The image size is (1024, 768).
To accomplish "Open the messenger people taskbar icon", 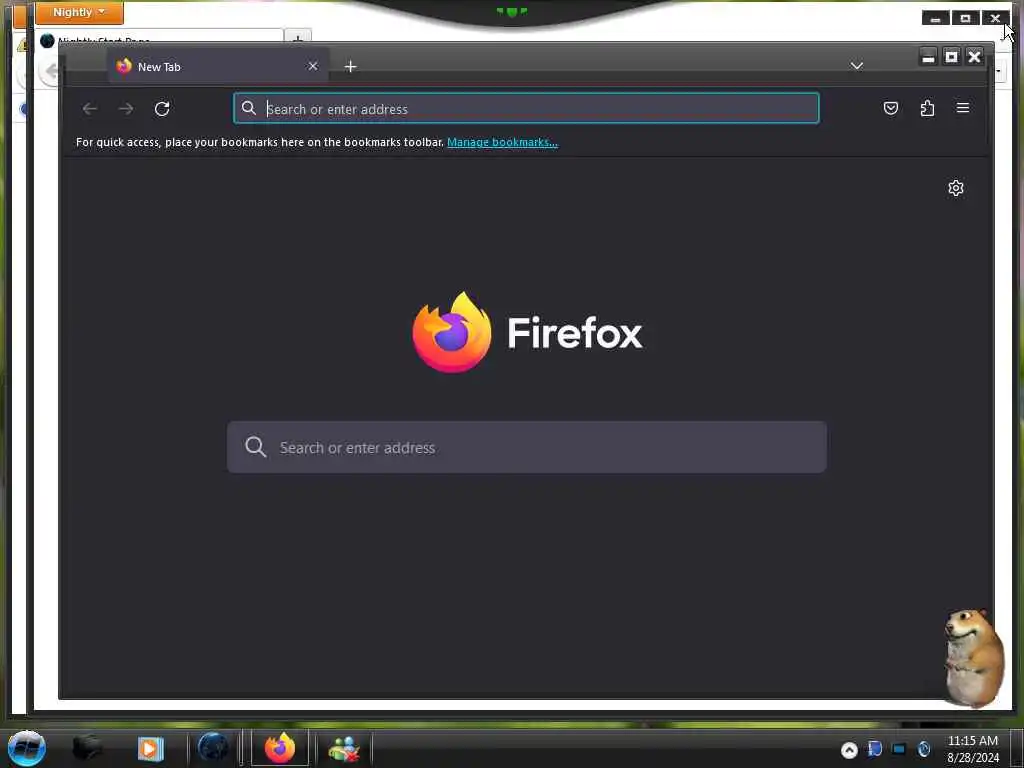I will [x=344, y=749].
